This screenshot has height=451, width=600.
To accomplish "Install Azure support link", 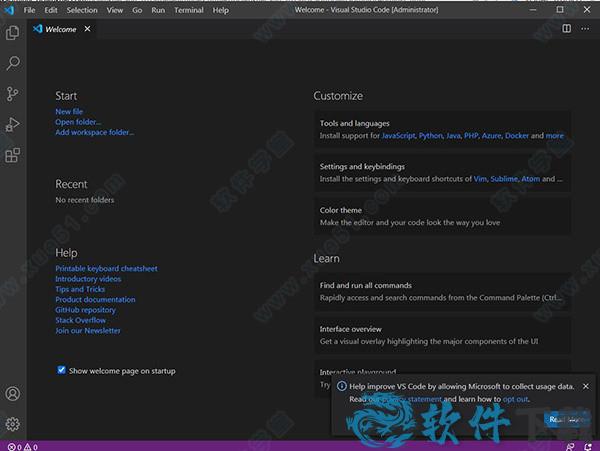I will coord(492,136).
